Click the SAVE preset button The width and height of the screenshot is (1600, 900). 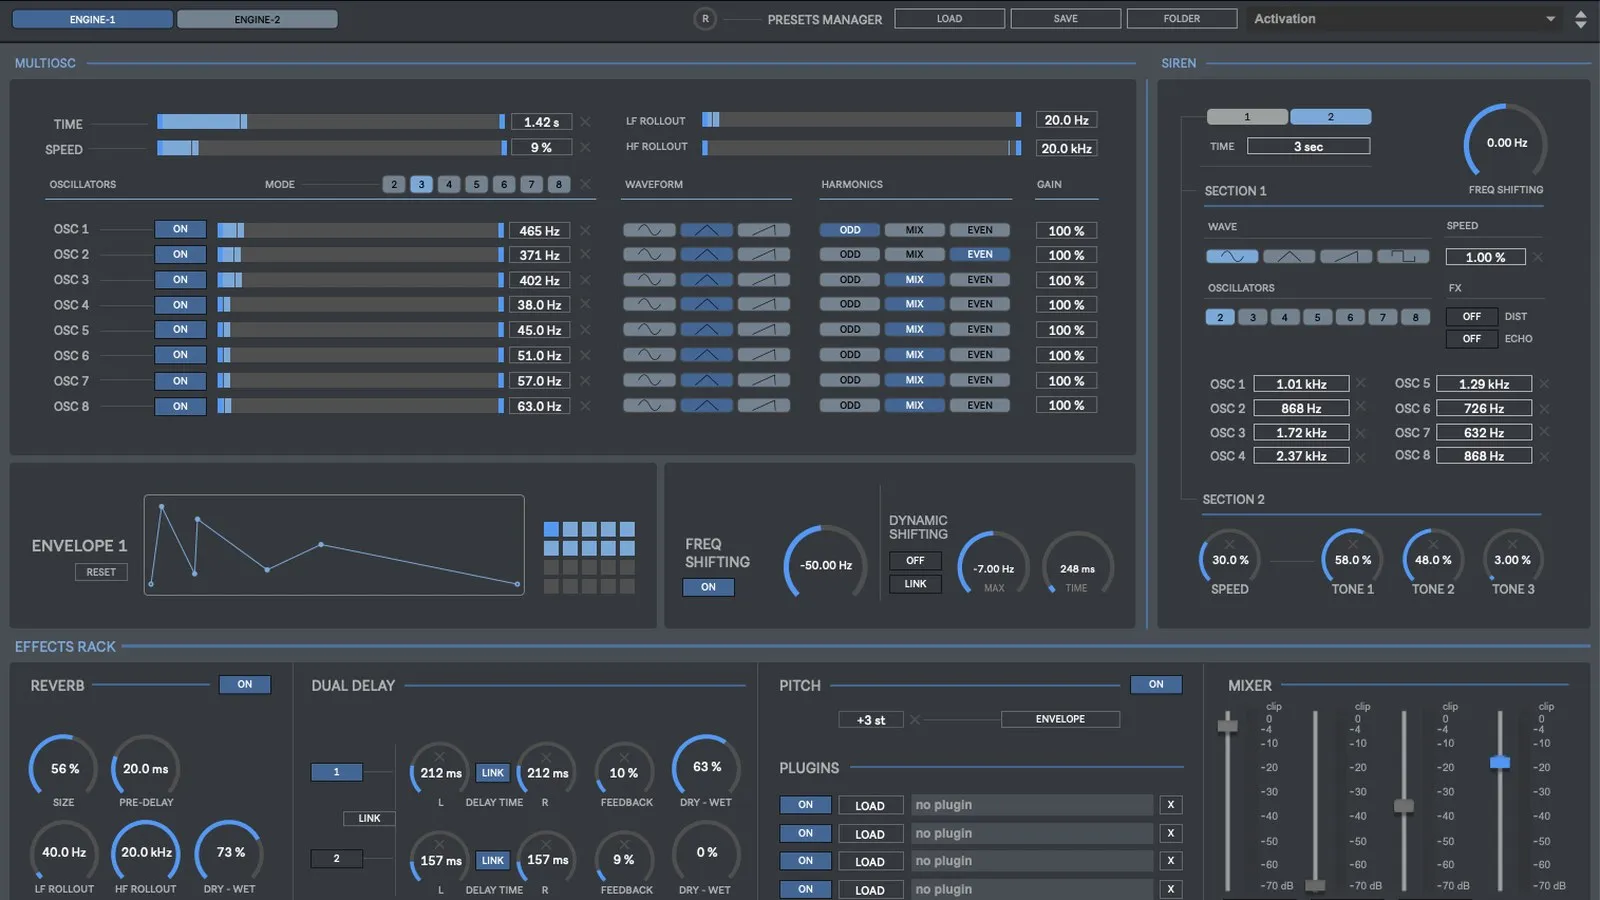tap(1066, 19)
